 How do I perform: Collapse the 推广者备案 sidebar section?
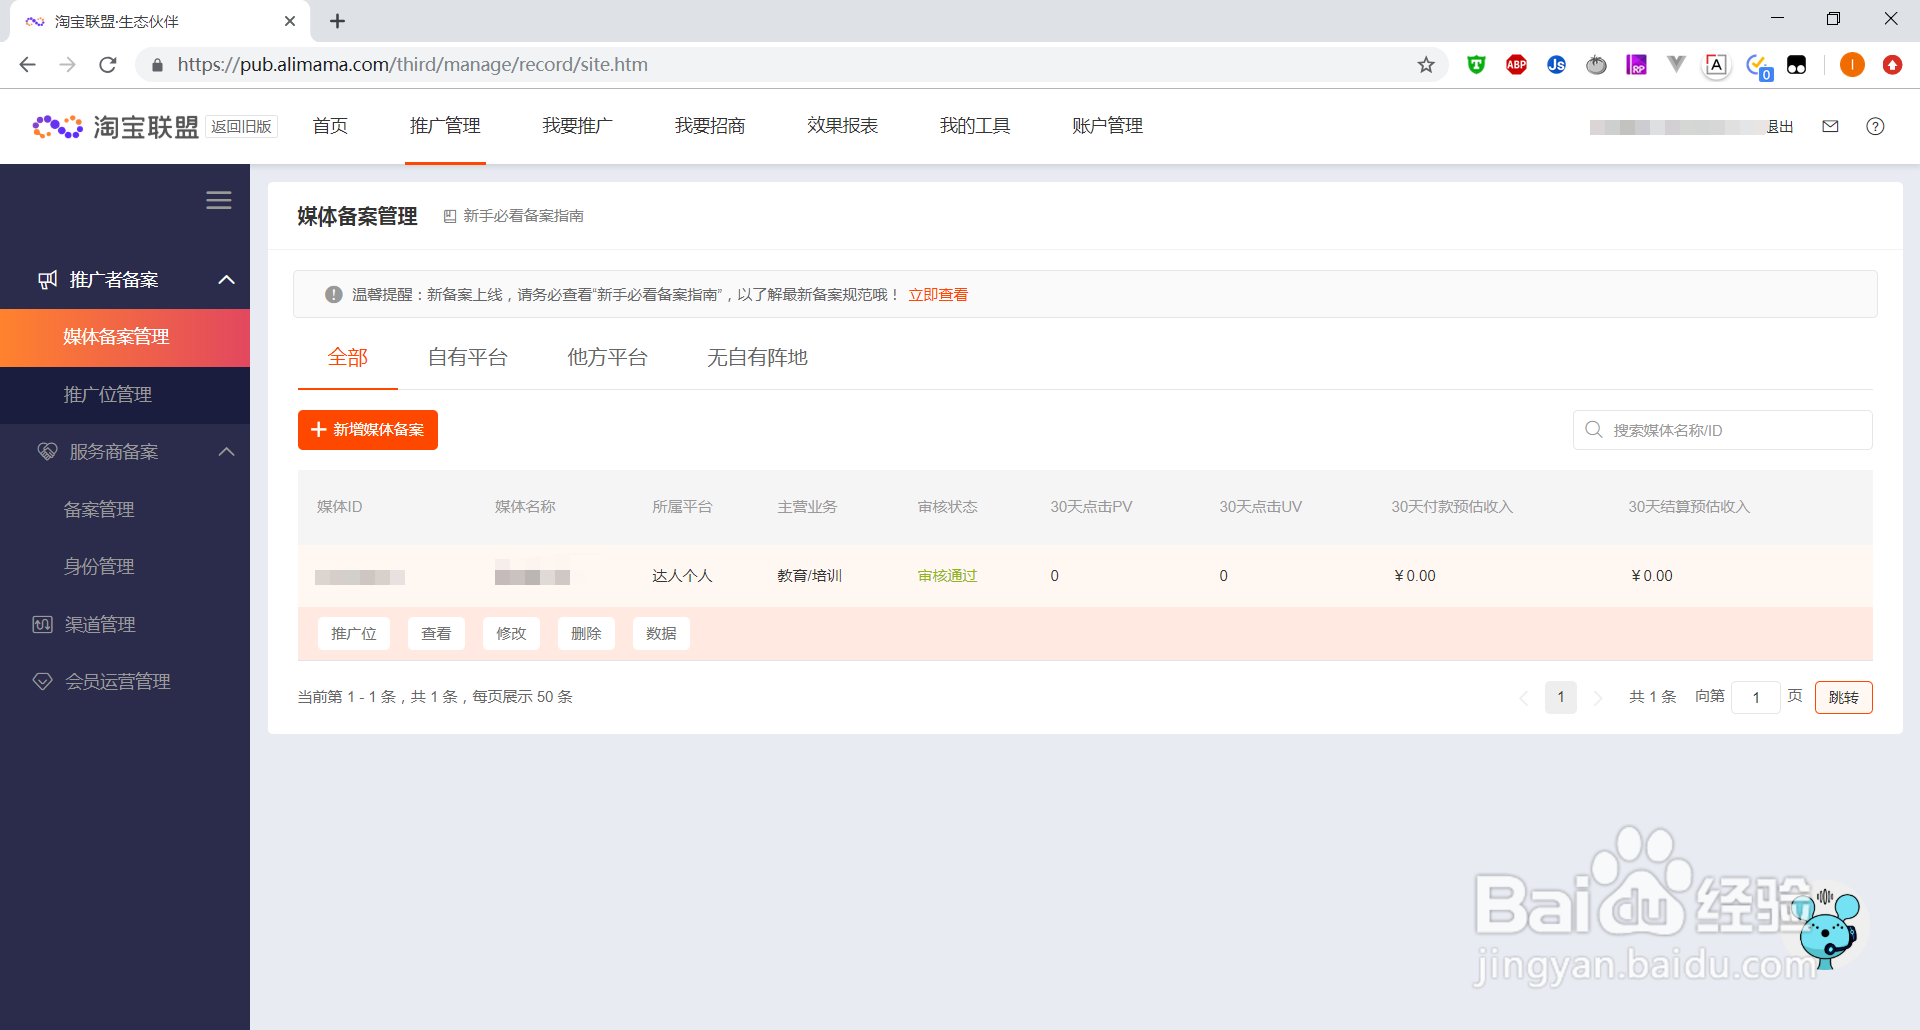click(x=226, y=279)
